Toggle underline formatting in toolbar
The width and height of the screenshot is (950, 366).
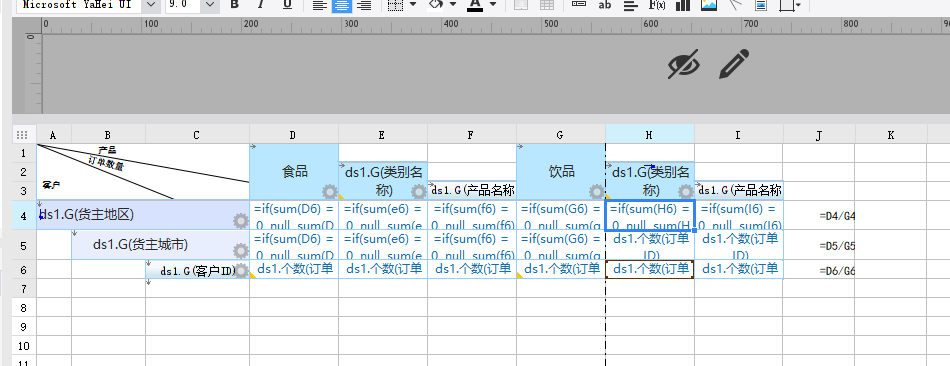pyautogui.click(x=288, y=5)
